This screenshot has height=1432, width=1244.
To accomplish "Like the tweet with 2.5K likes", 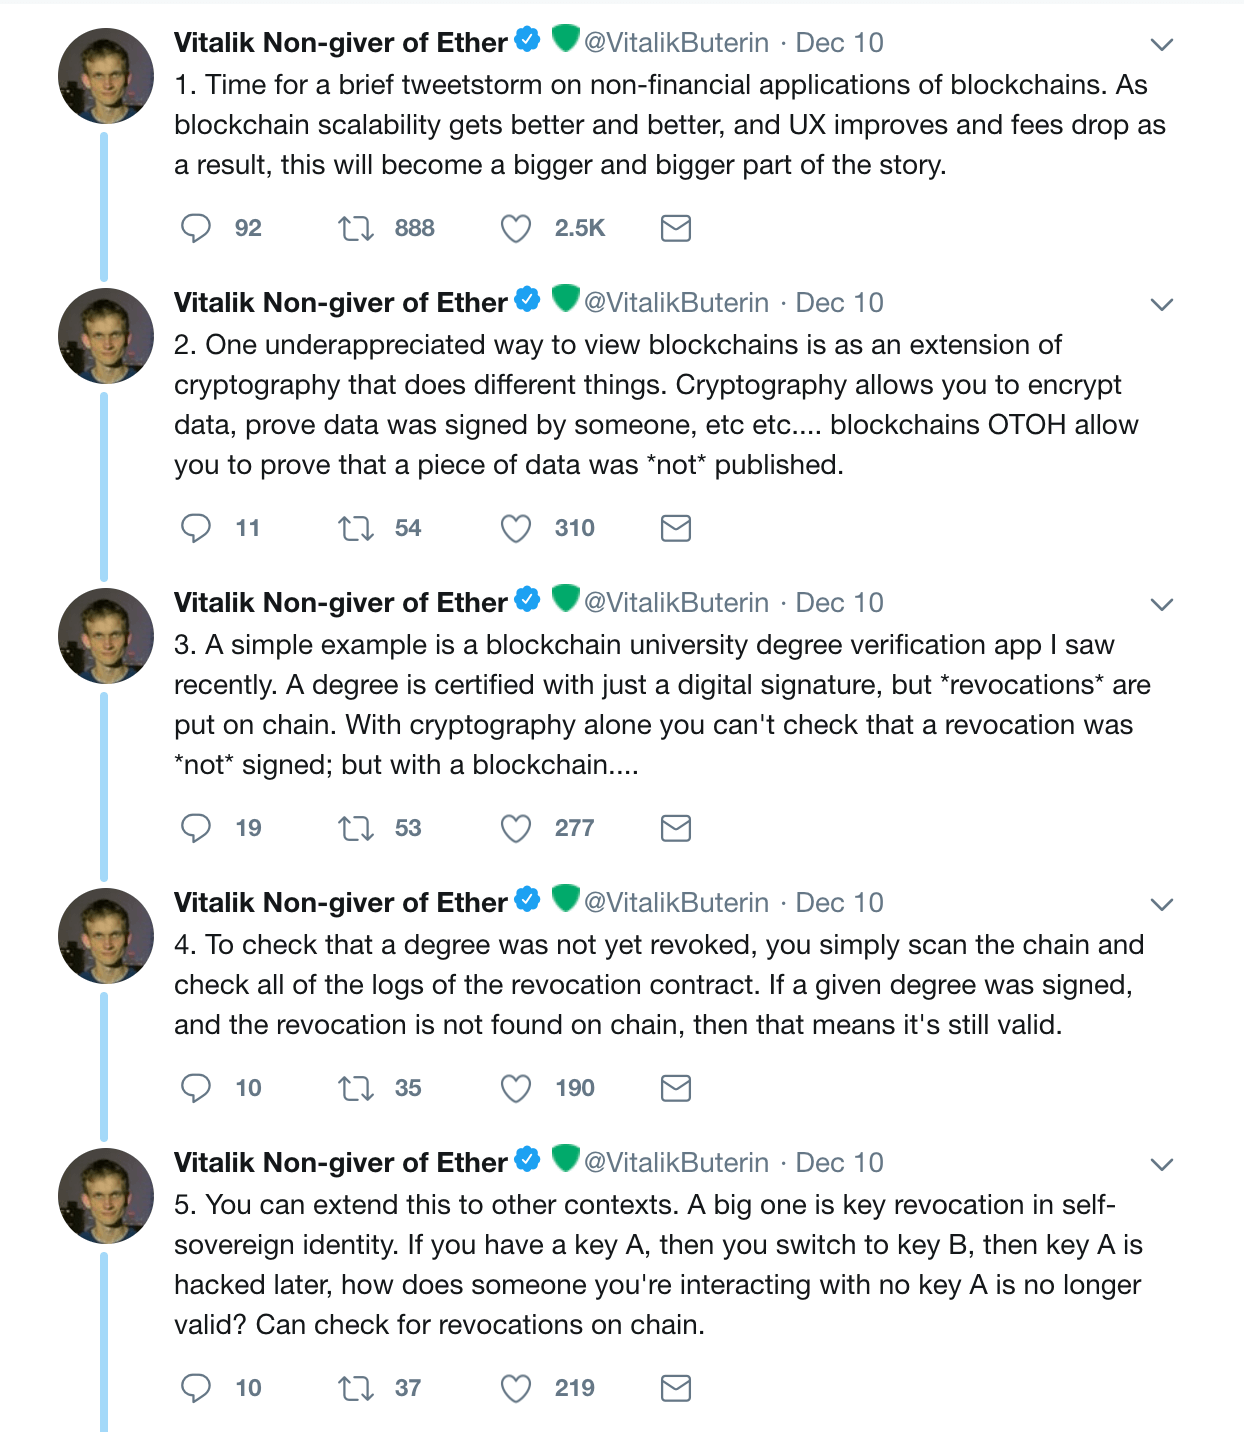I will (x=516, y=229).
